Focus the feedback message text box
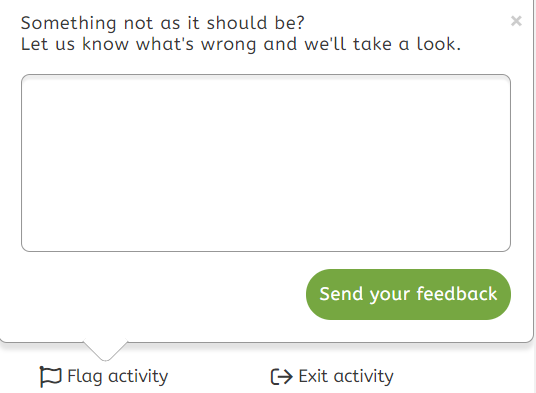 pos(266,163)
